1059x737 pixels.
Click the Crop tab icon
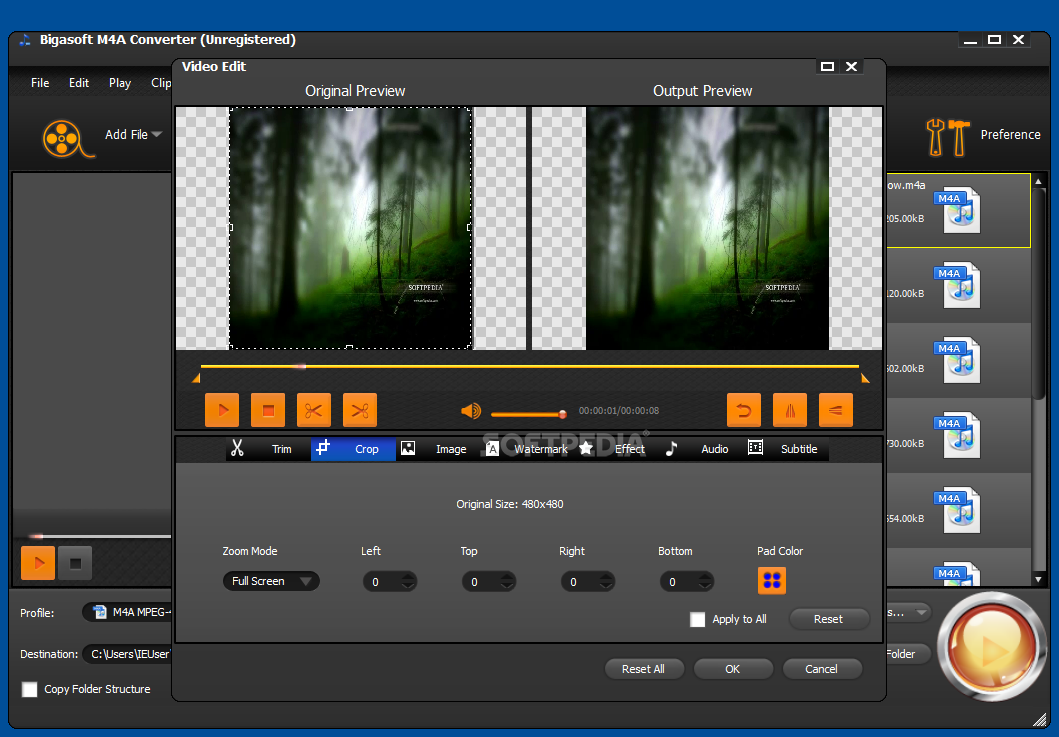coord(323,447)
